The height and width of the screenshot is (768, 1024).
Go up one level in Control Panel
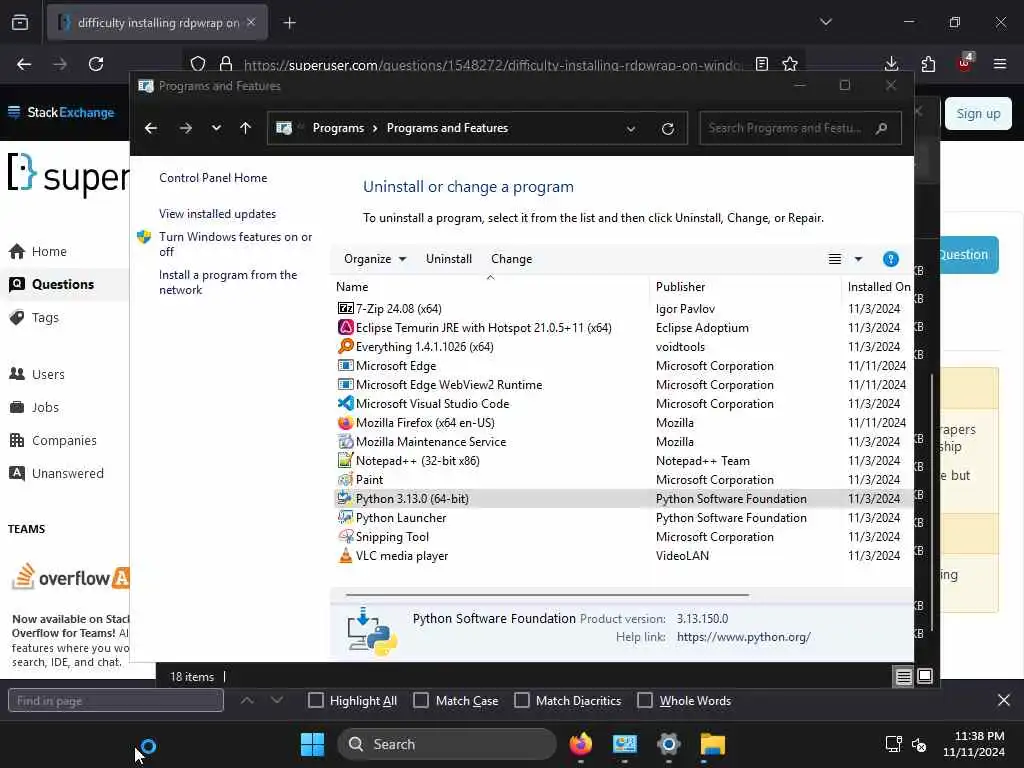coord(245,128)
